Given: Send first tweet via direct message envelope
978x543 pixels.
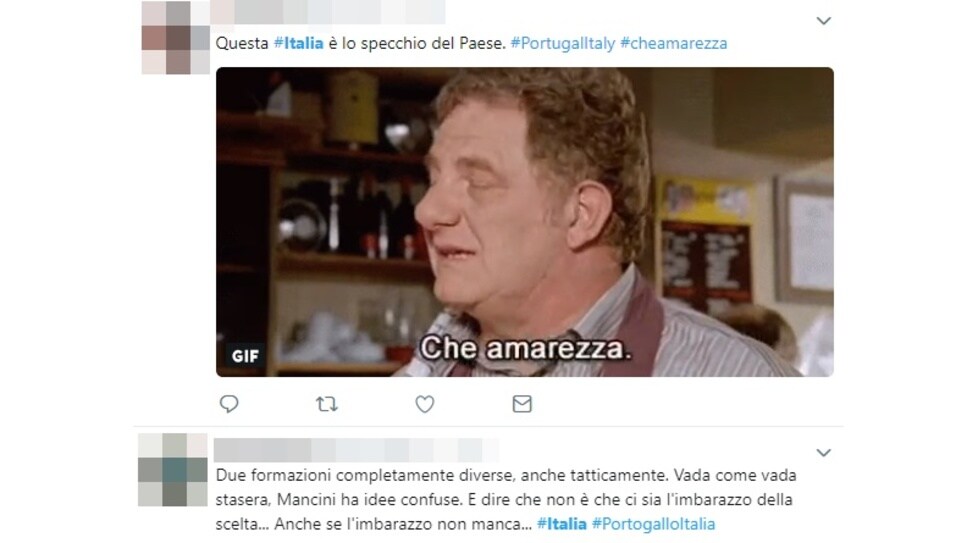Looking at the screenshot, I should (522, 404).
